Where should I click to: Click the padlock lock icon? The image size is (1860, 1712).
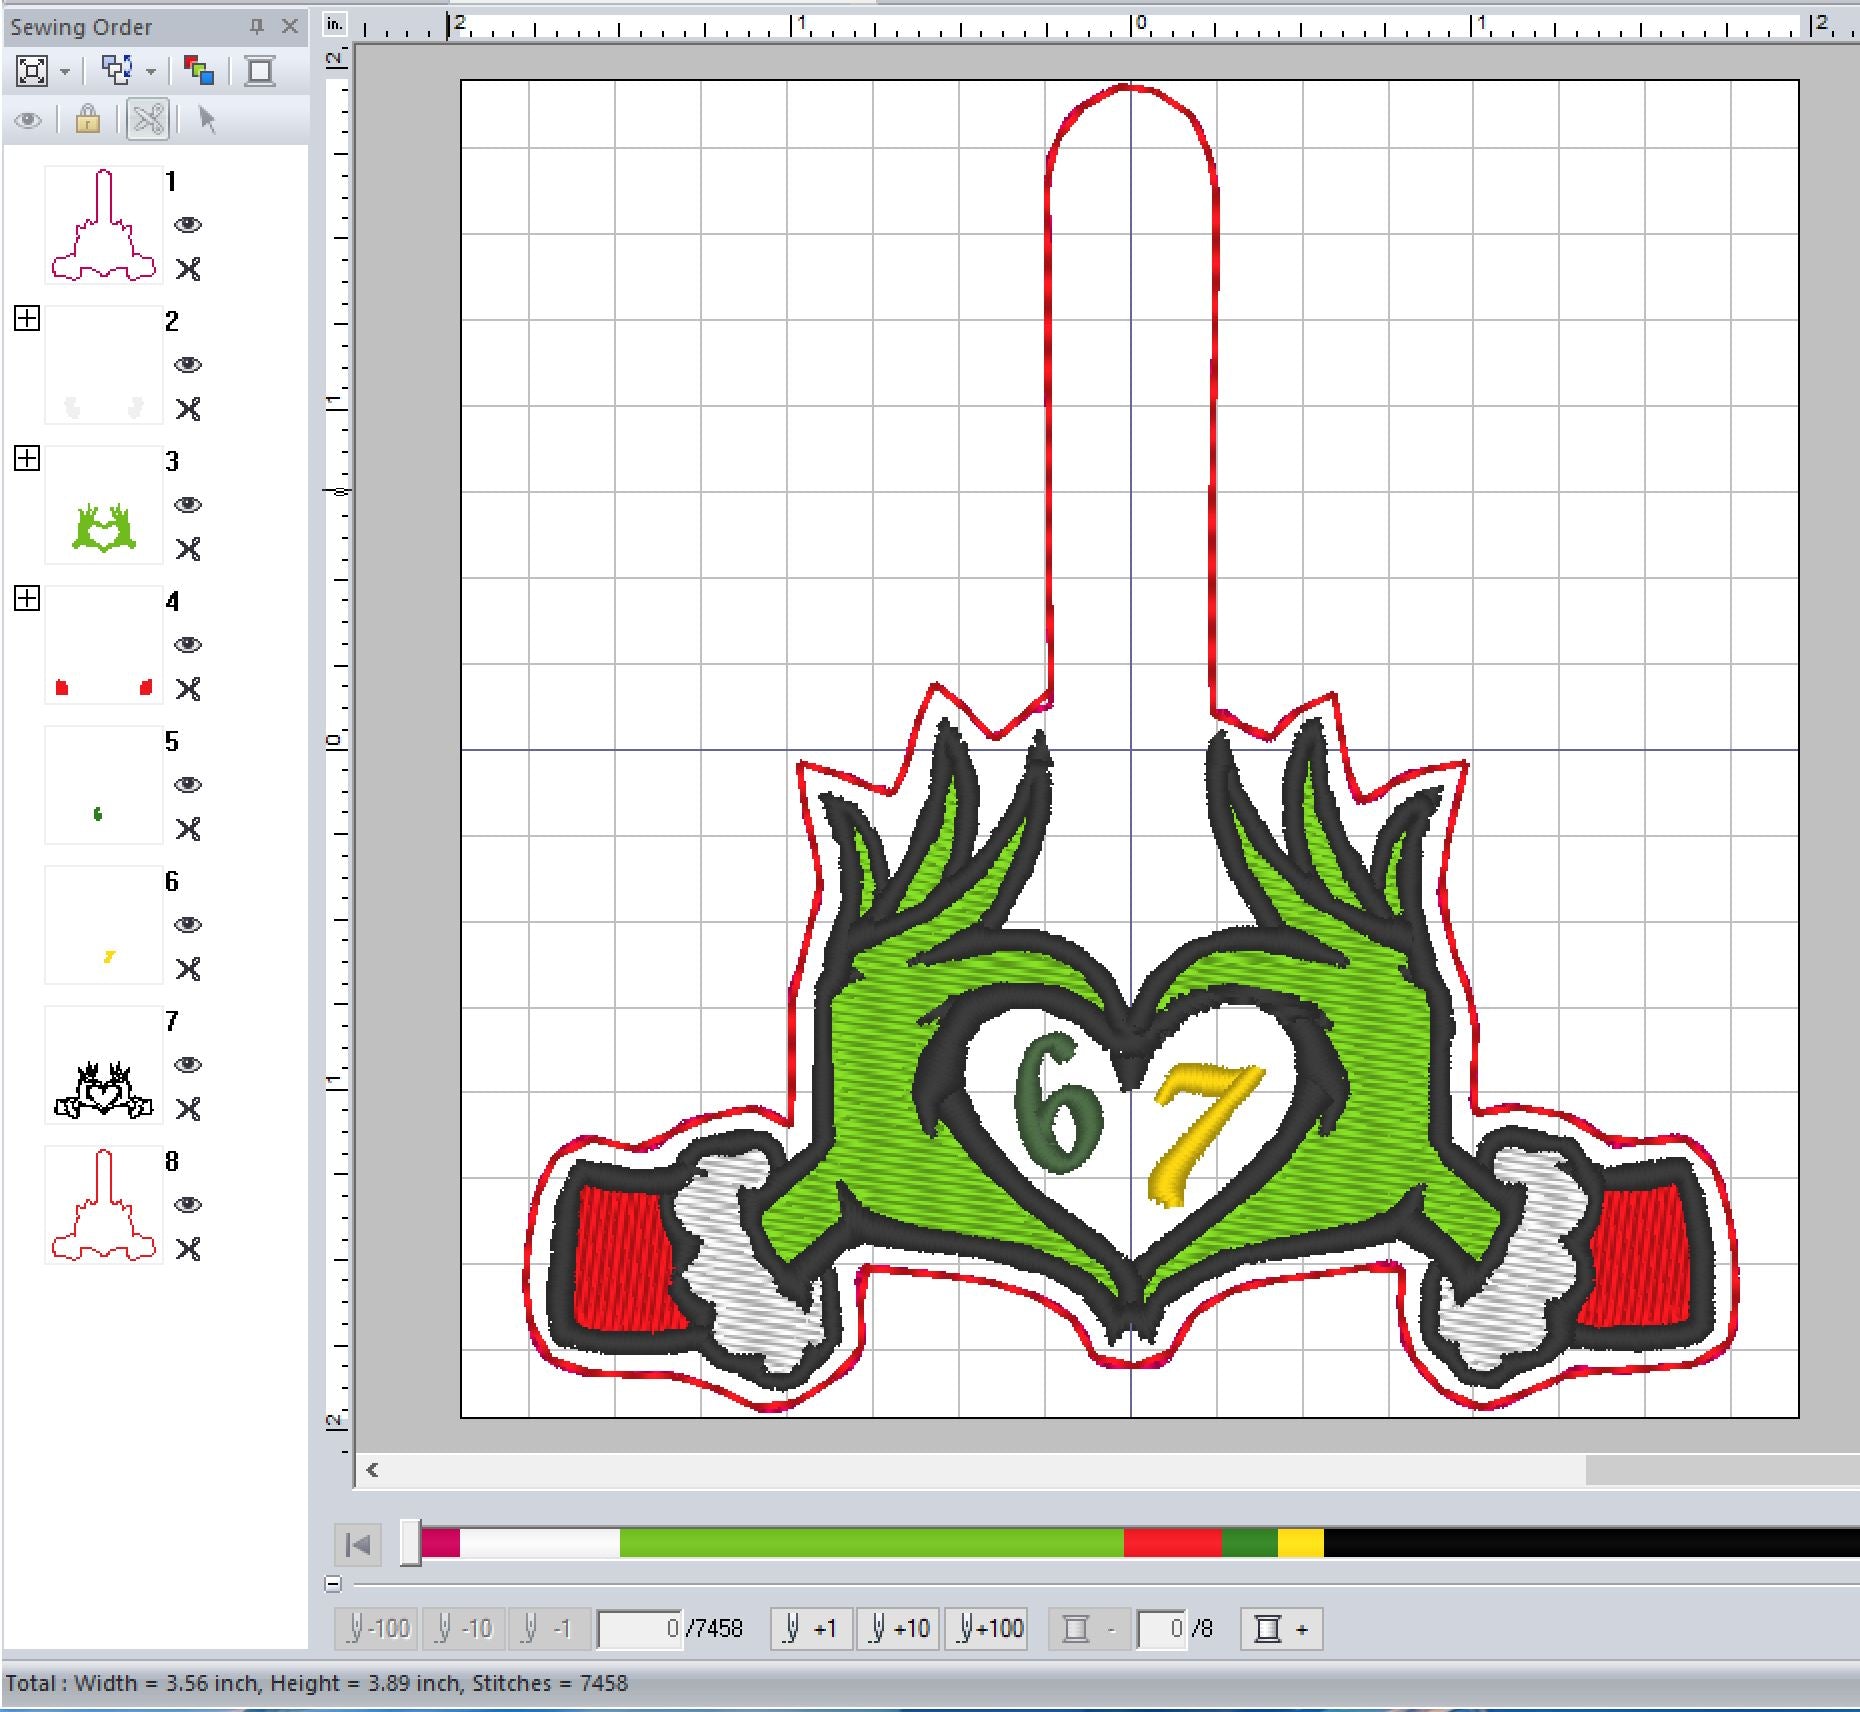click(88, 120)
